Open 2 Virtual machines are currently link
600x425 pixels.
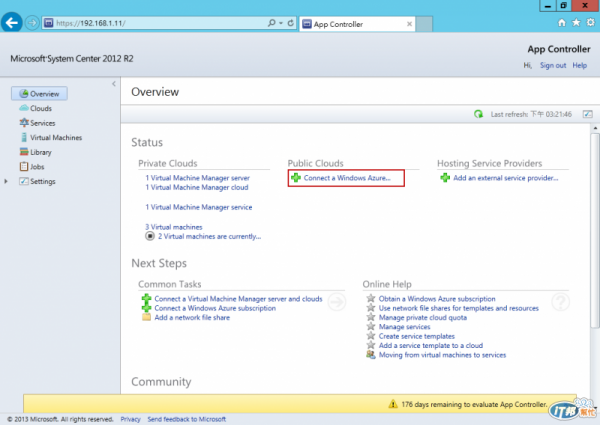pyautogui.click(x=209, y=236)
